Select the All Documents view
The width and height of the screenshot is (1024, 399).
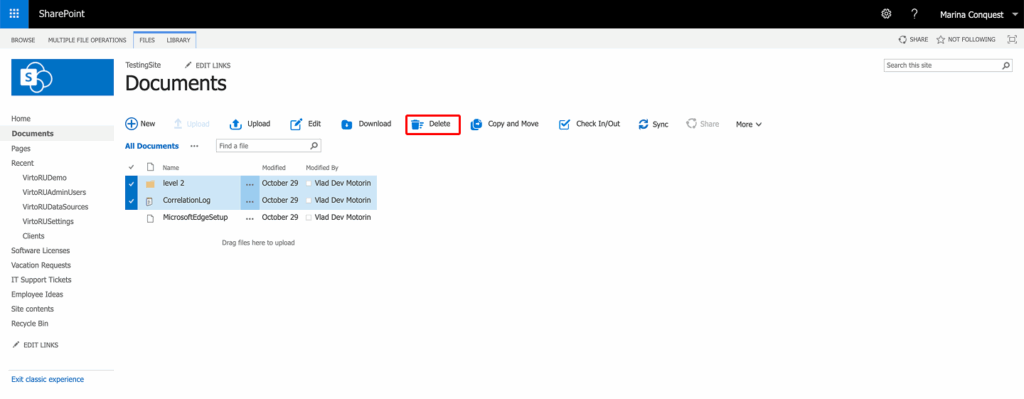tap(152, 146)
